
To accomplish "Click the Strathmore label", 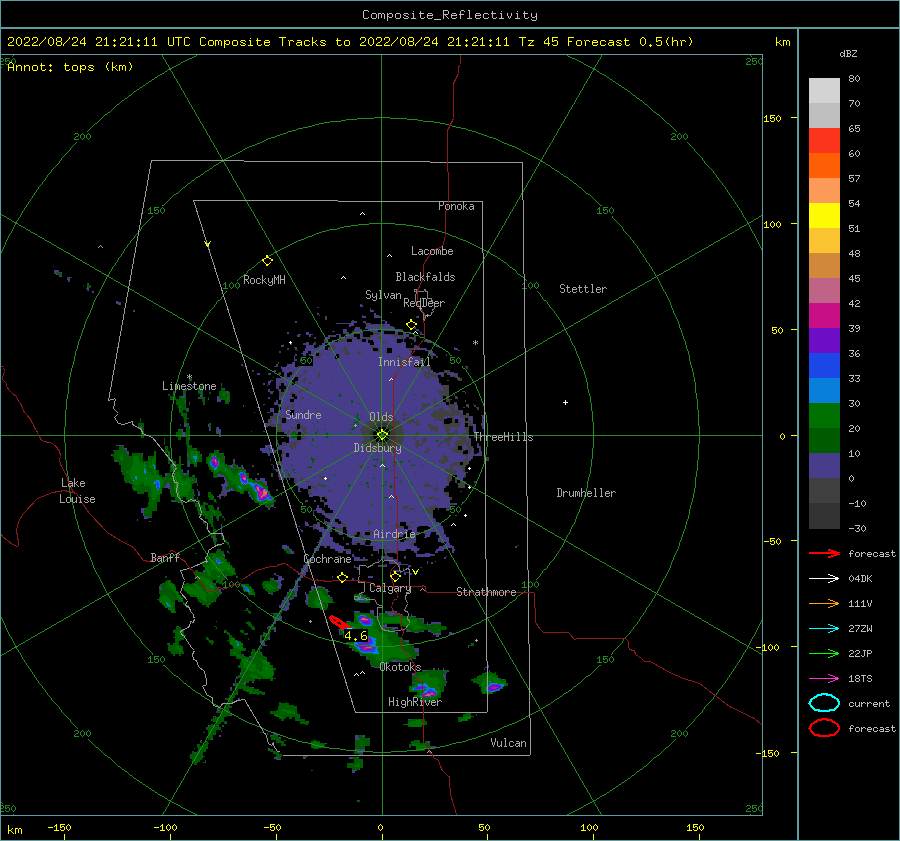I will point(486,592).
